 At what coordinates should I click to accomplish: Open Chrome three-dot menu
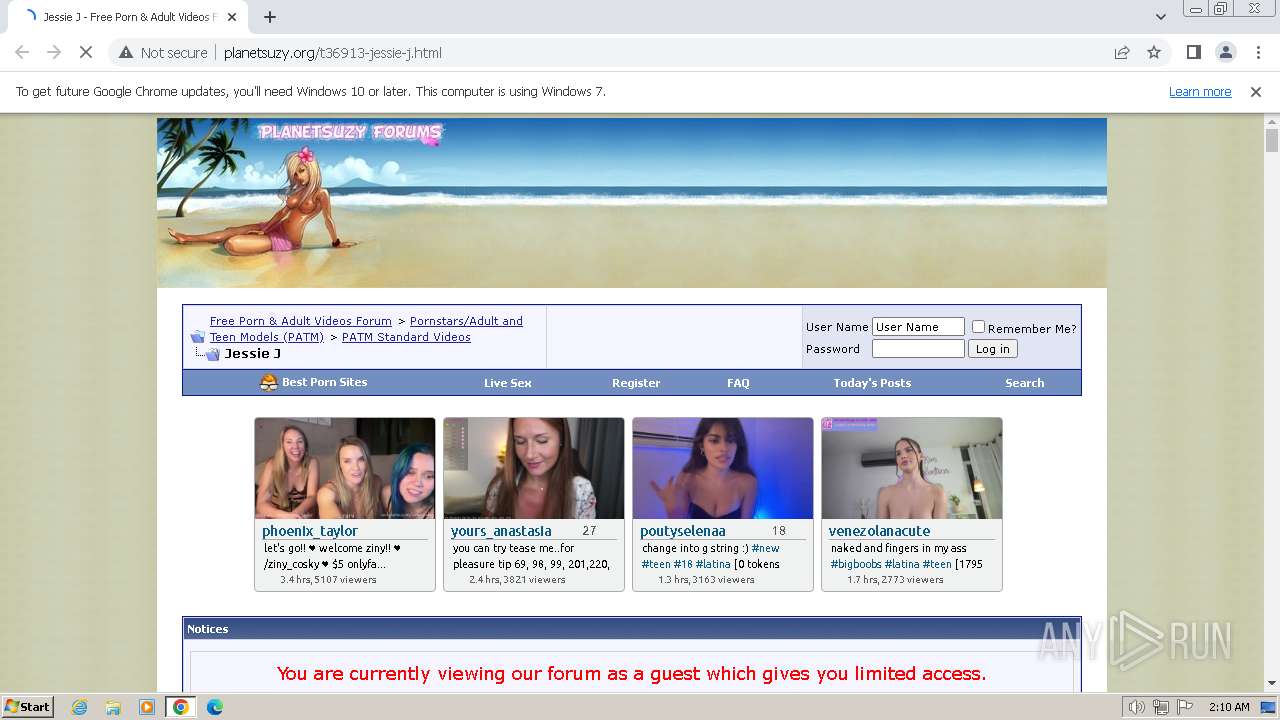[x=1256, y=53]
